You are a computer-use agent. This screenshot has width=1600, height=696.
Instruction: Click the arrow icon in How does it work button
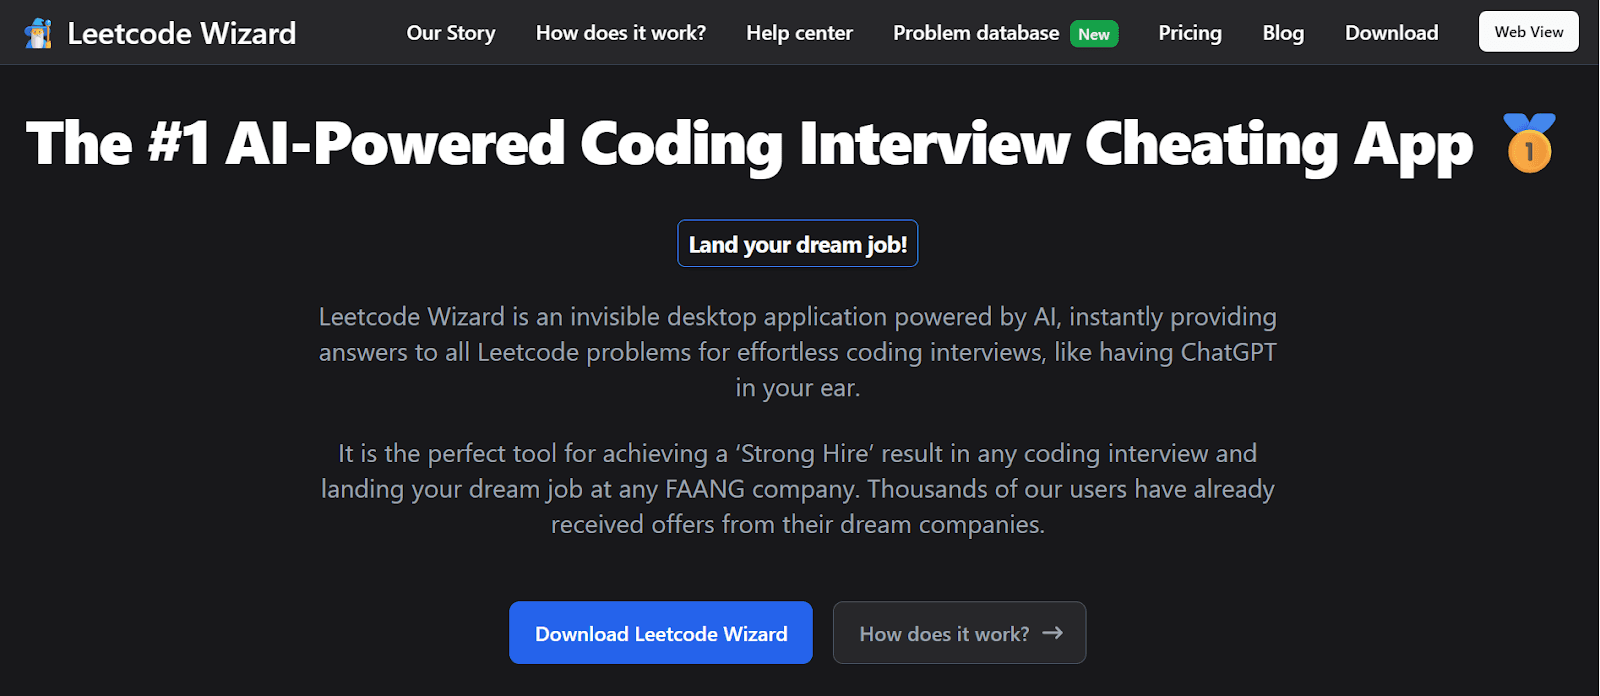(1054, 633)
